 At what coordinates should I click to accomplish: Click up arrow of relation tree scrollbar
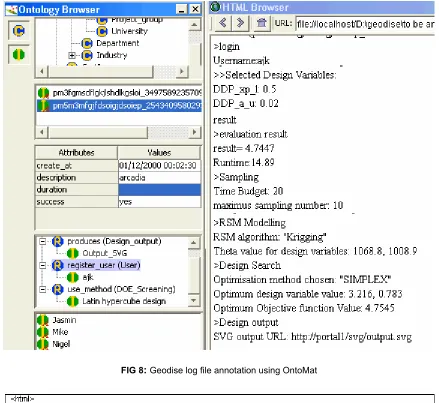194,243
